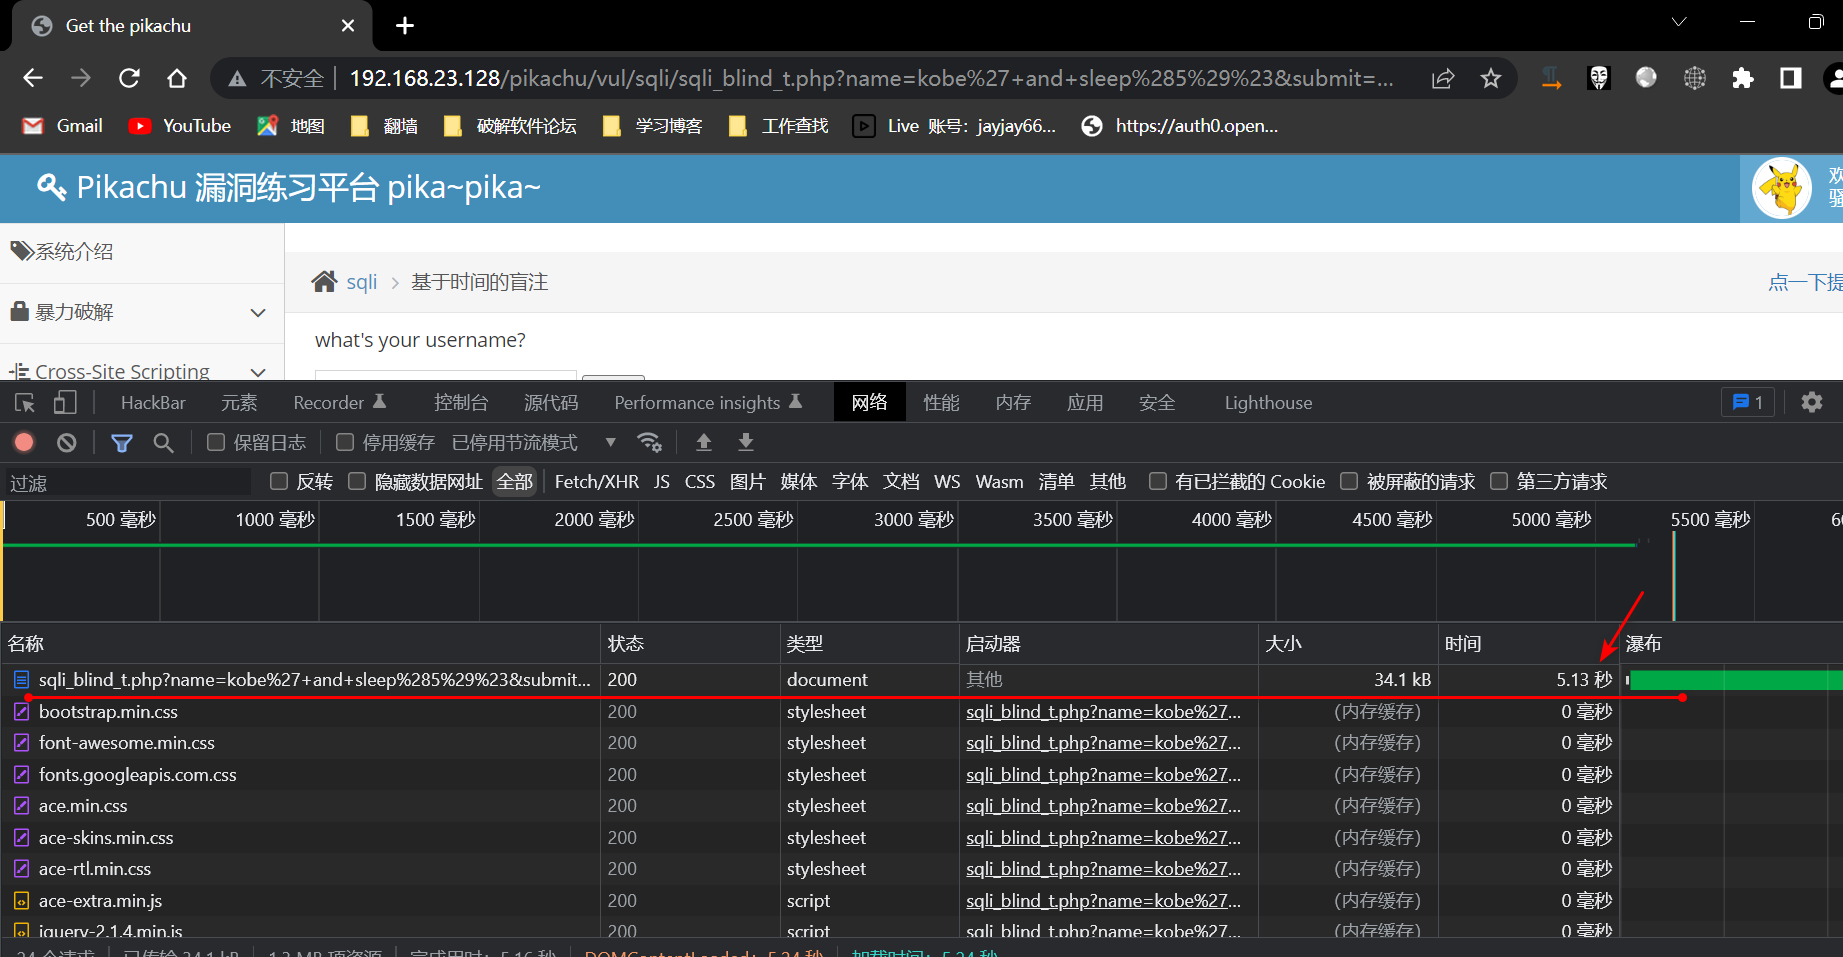The width and height of the screenshot is (1843, 957).
Task: Click the record network log button
Action: point(24,442)
